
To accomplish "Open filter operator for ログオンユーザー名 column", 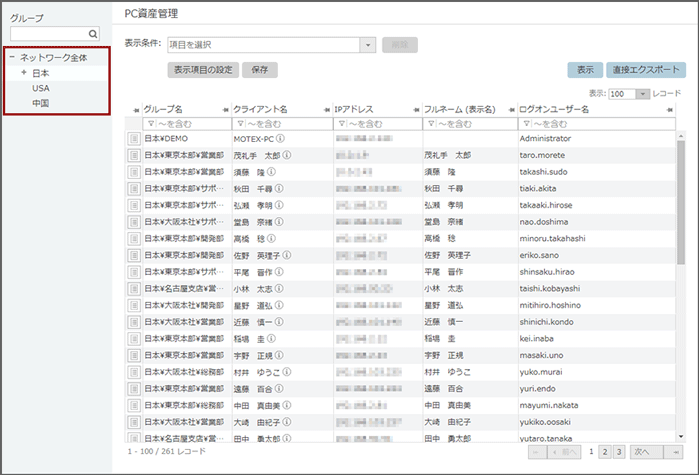I will (526, 124).
